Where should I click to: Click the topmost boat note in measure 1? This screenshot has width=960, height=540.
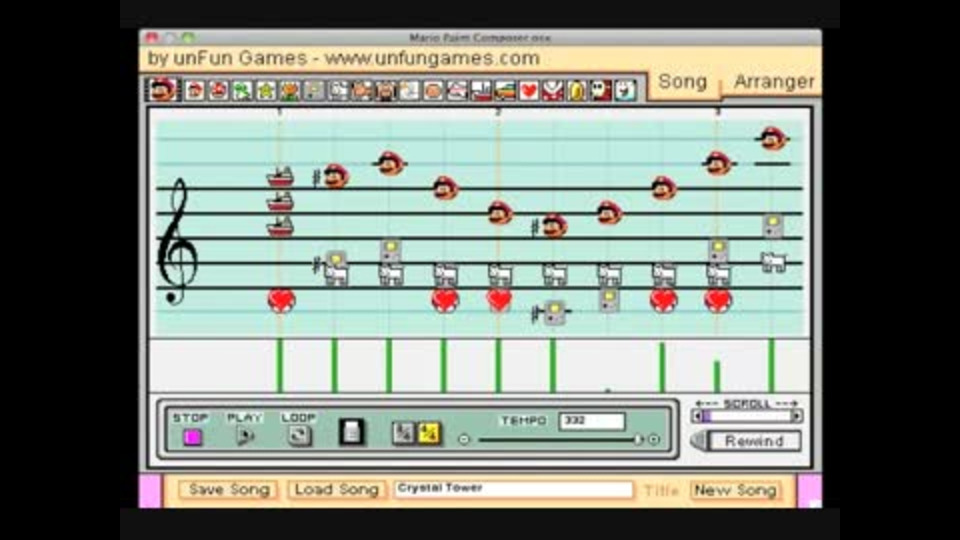coord(280,177)
